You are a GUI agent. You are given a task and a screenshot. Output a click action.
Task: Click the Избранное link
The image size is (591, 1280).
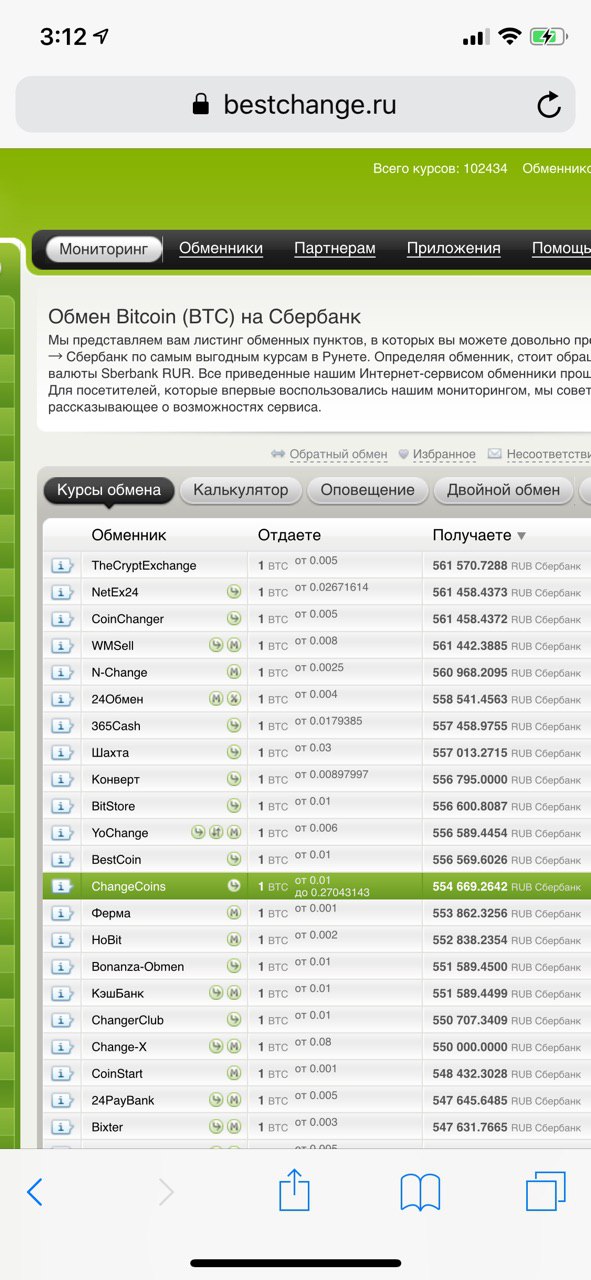point(444,455)
